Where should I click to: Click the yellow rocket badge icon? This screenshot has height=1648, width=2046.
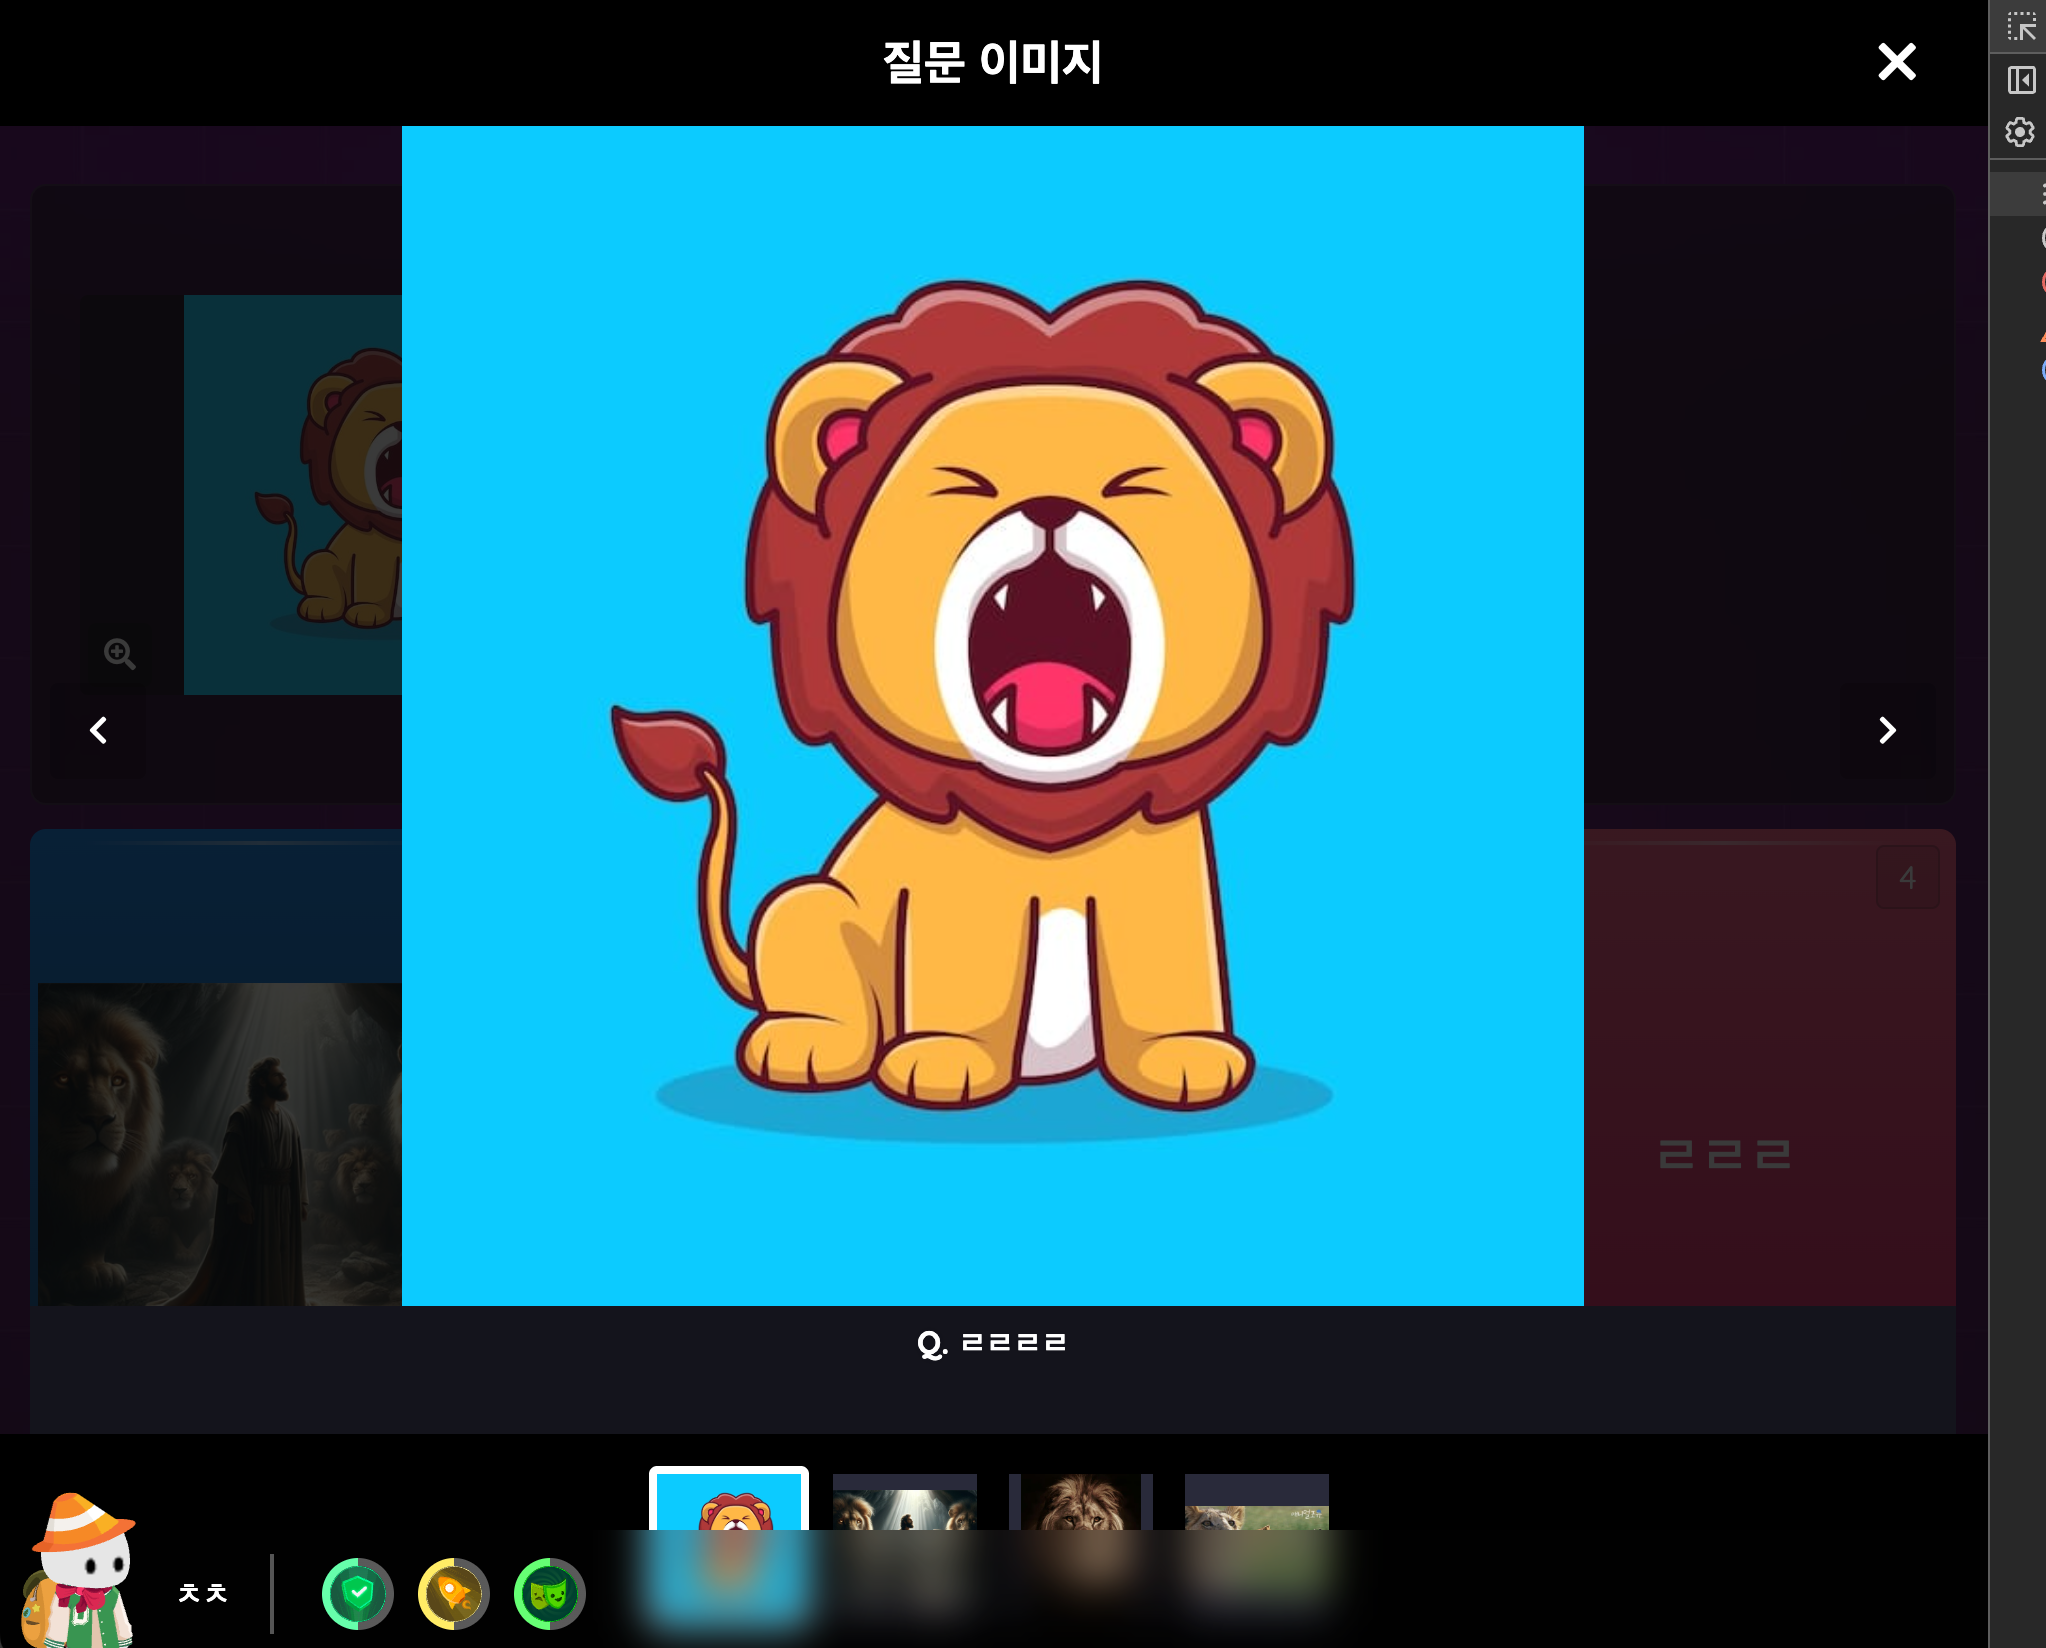coord(454,1593)
